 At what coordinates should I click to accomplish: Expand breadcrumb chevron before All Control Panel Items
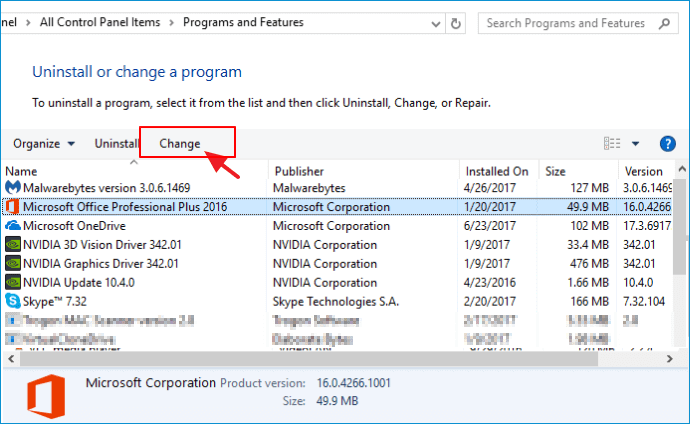tap(28, 22)
